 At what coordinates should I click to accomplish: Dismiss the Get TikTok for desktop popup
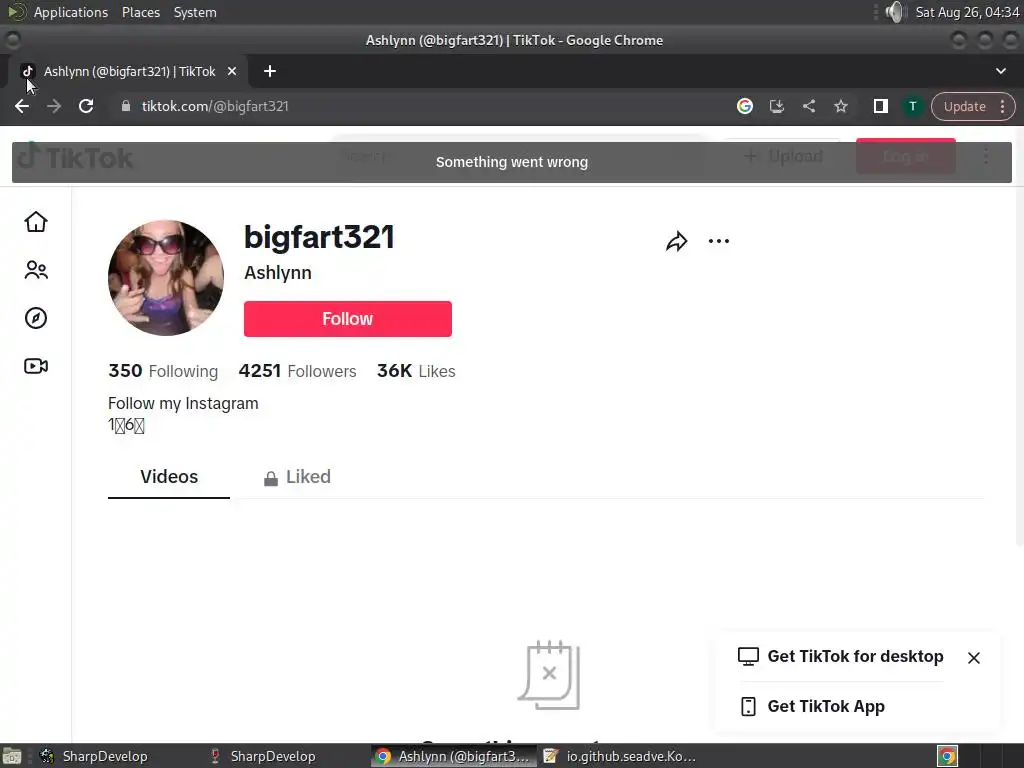[x=974, y=658]
